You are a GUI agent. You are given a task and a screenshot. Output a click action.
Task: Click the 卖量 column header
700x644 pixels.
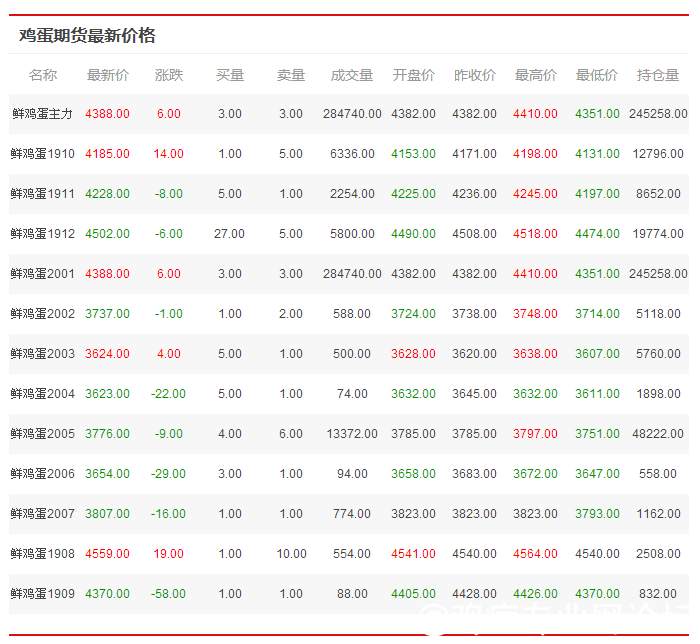tap(291, 75)
